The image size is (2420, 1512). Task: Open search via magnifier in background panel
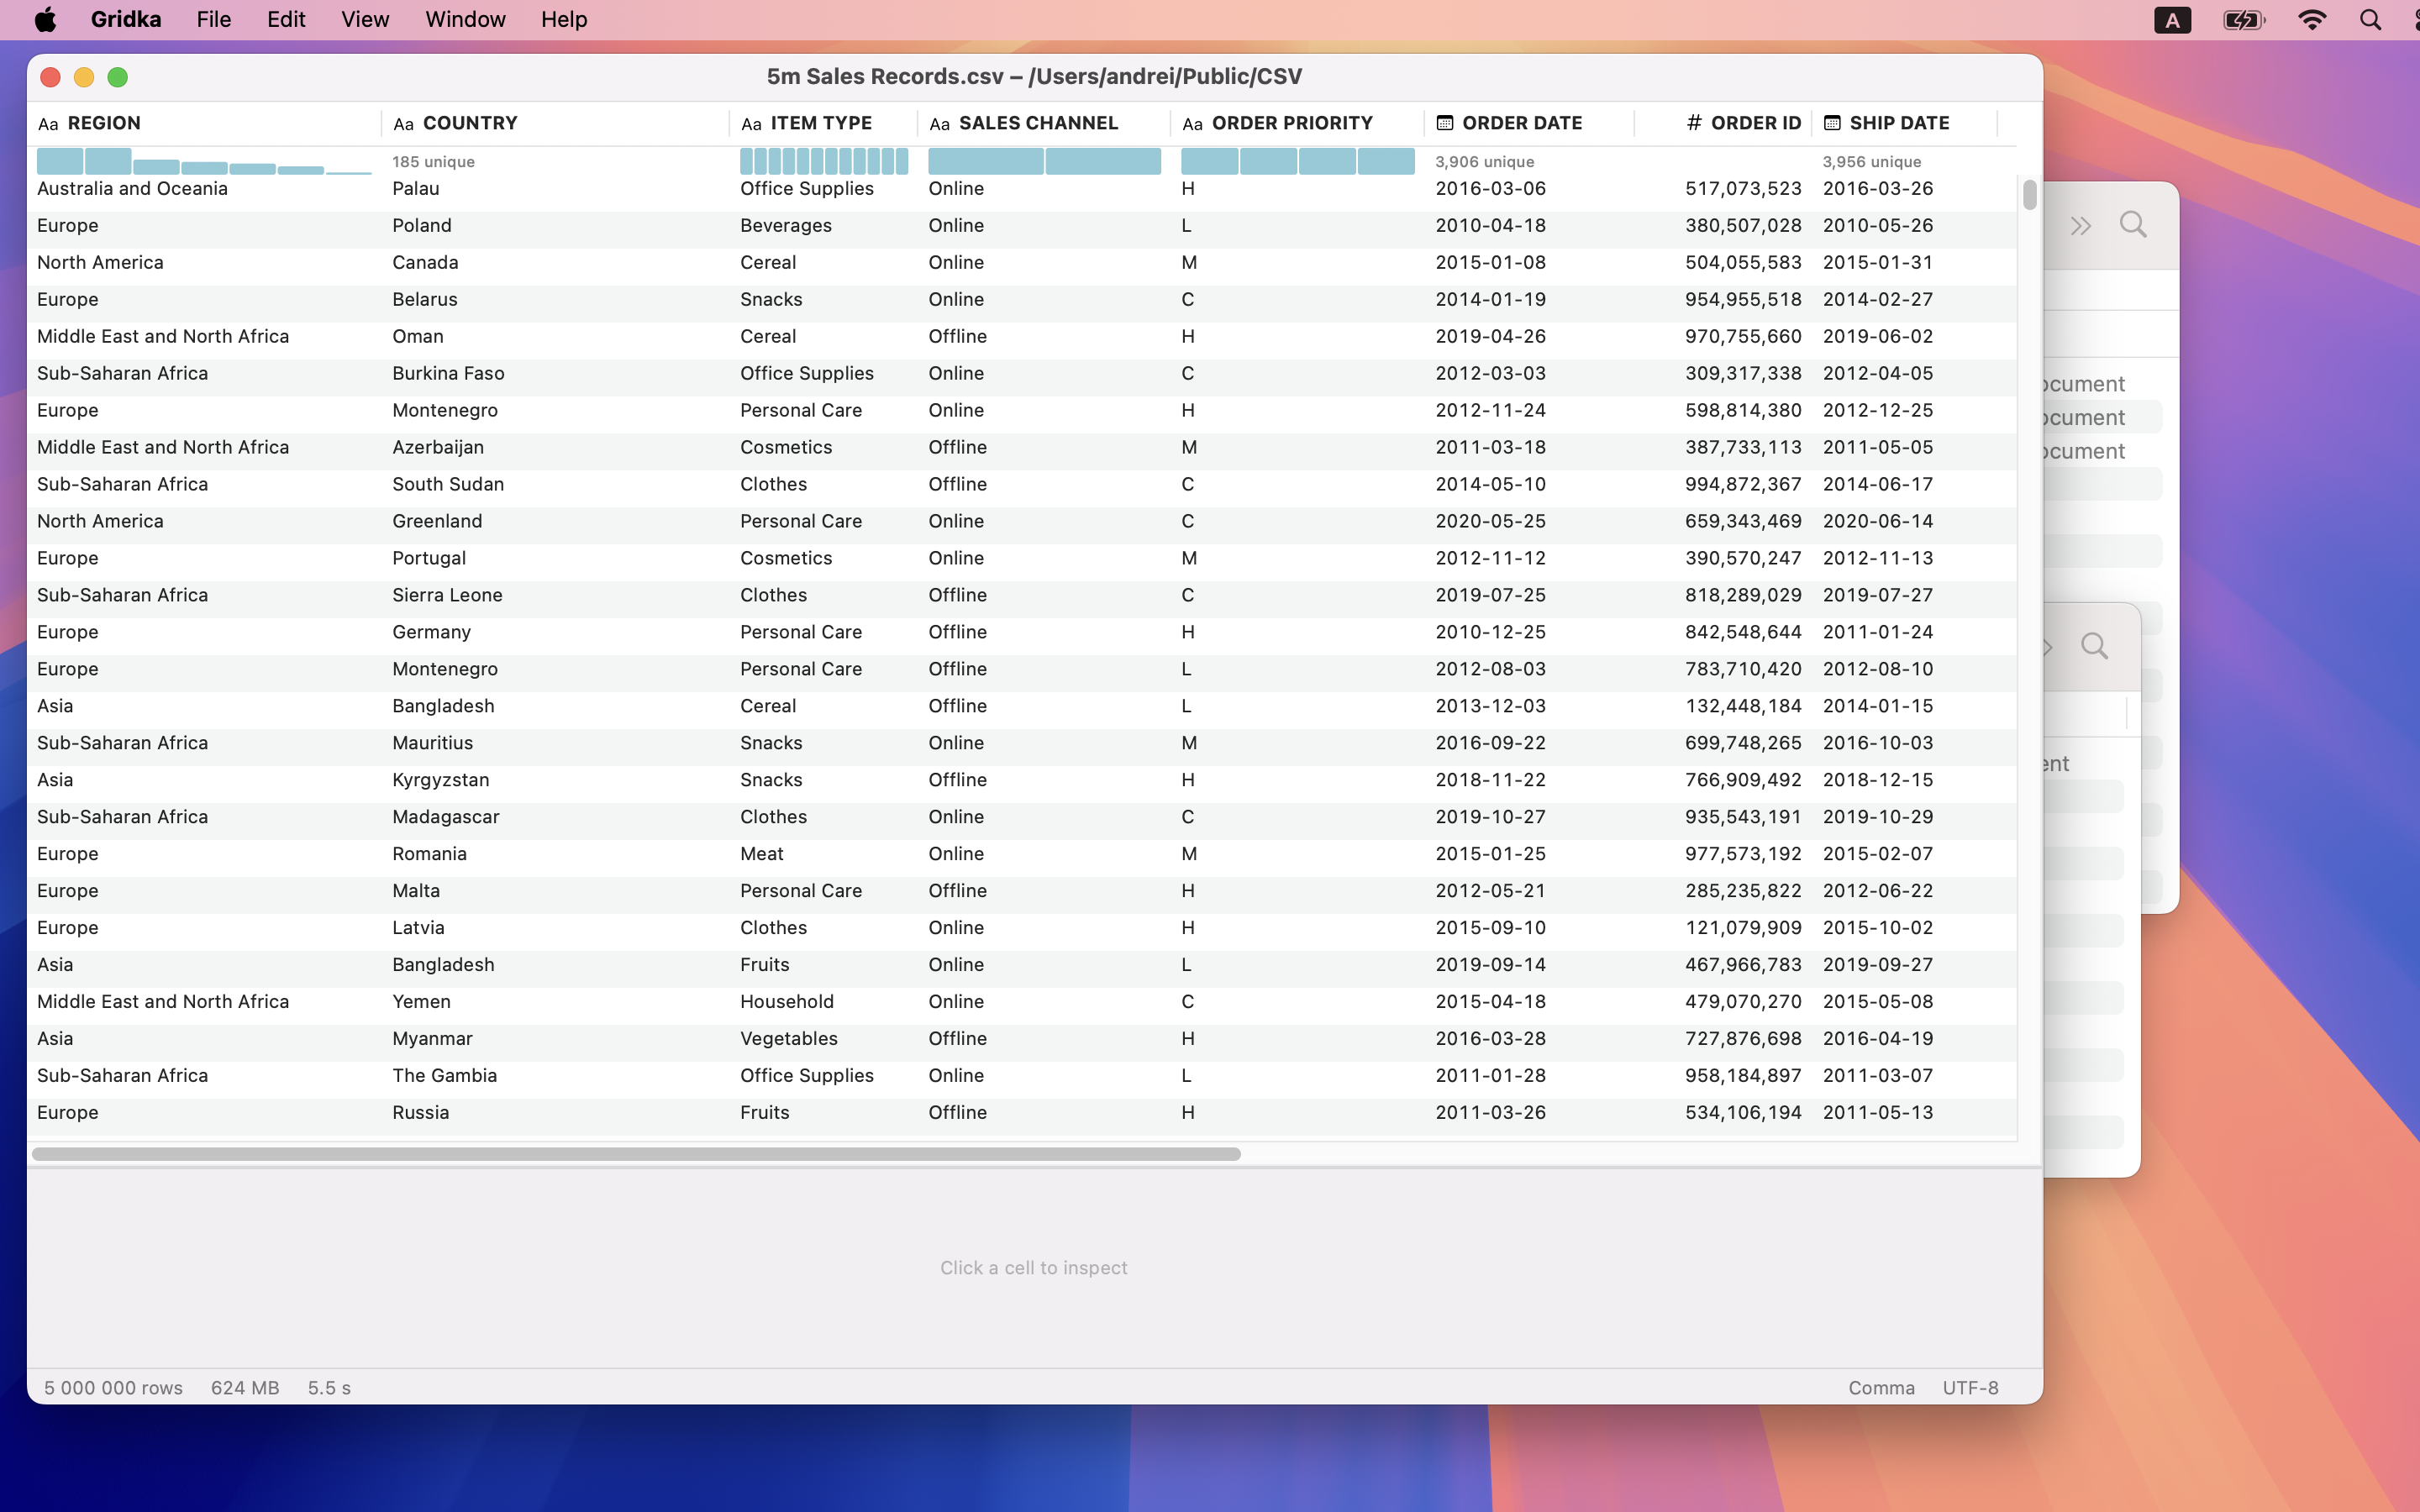[2133, 224]
